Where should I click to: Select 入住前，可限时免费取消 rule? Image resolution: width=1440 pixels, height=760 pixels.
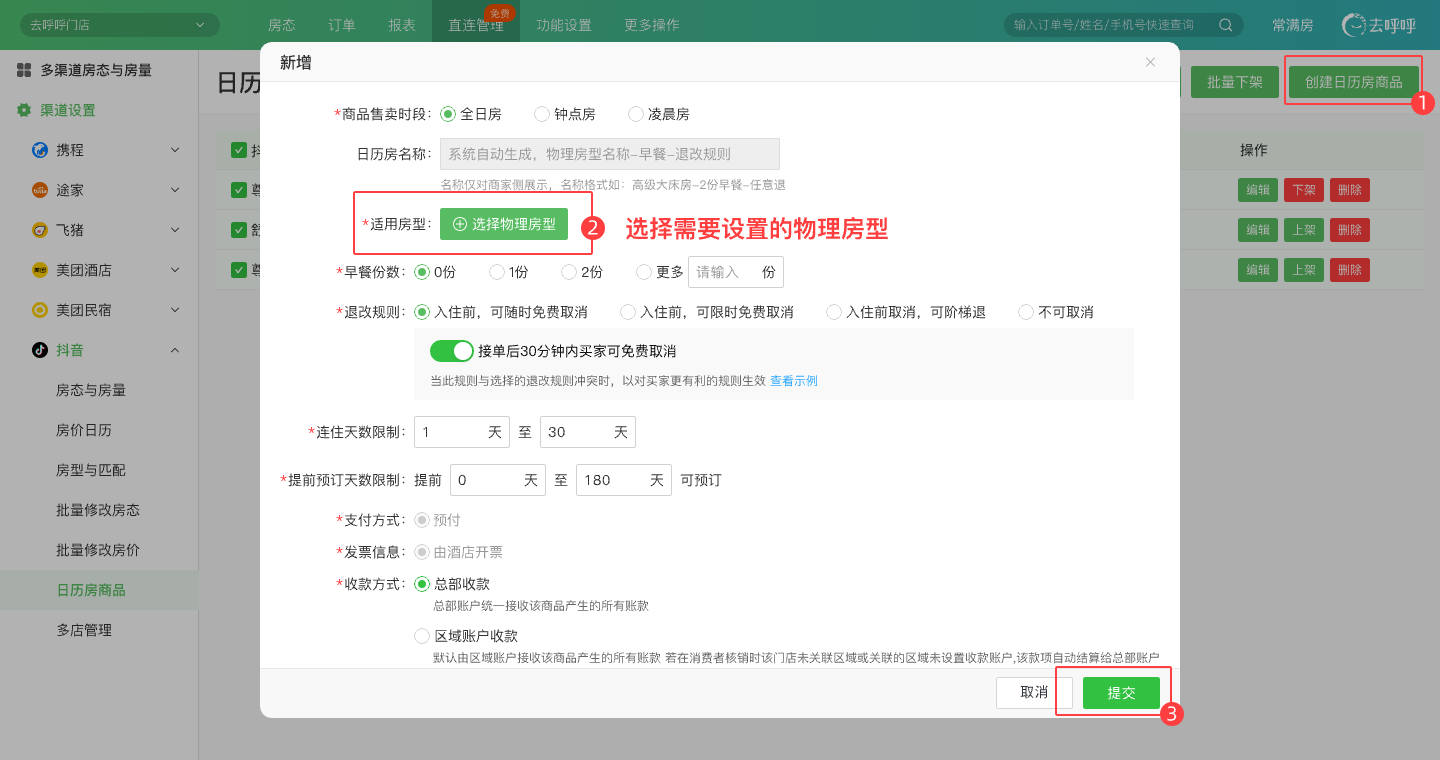click(x=628, y=312)
